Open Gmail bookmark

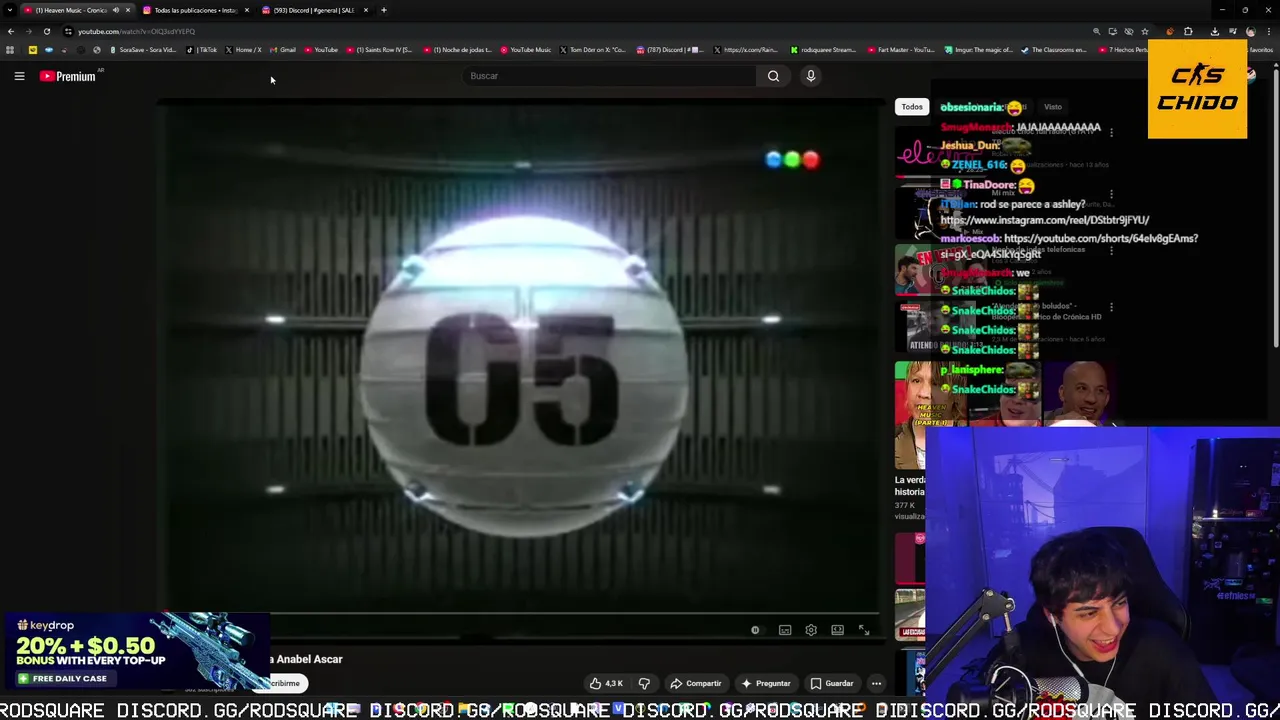[x=283, y=50]
